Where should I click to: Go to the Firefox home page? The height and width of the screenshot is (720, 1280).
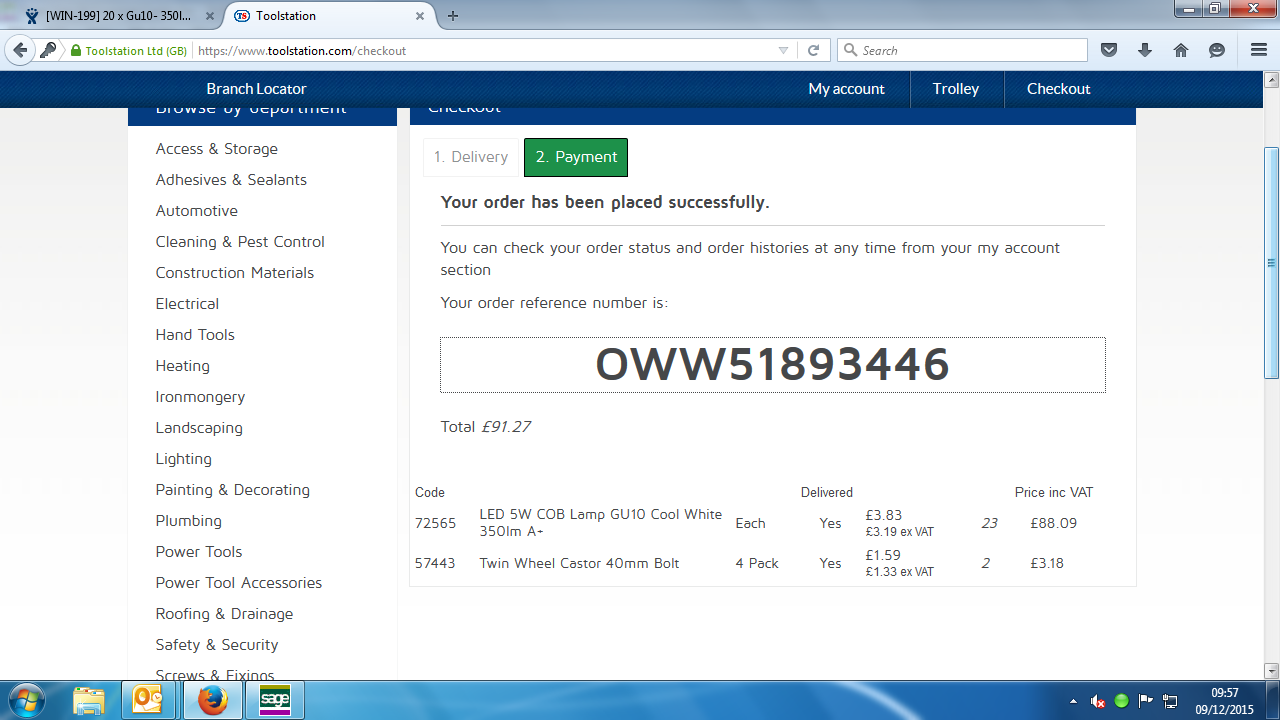[1181, 50]
